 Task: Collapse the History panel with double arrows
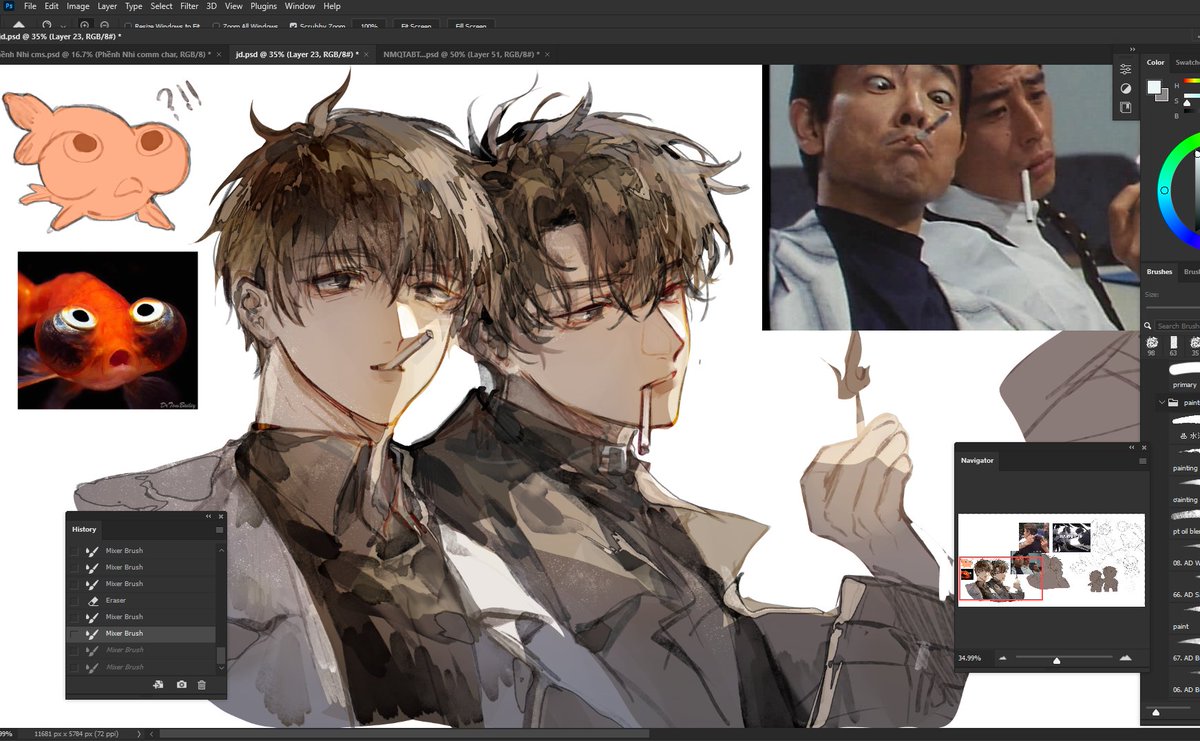tap(208, 516)
